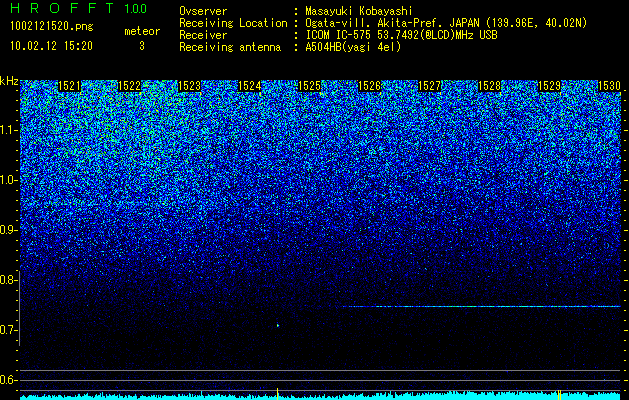
Task: Select observer name Masayuki Kobayashi
Action: click(x=359, y=11)
